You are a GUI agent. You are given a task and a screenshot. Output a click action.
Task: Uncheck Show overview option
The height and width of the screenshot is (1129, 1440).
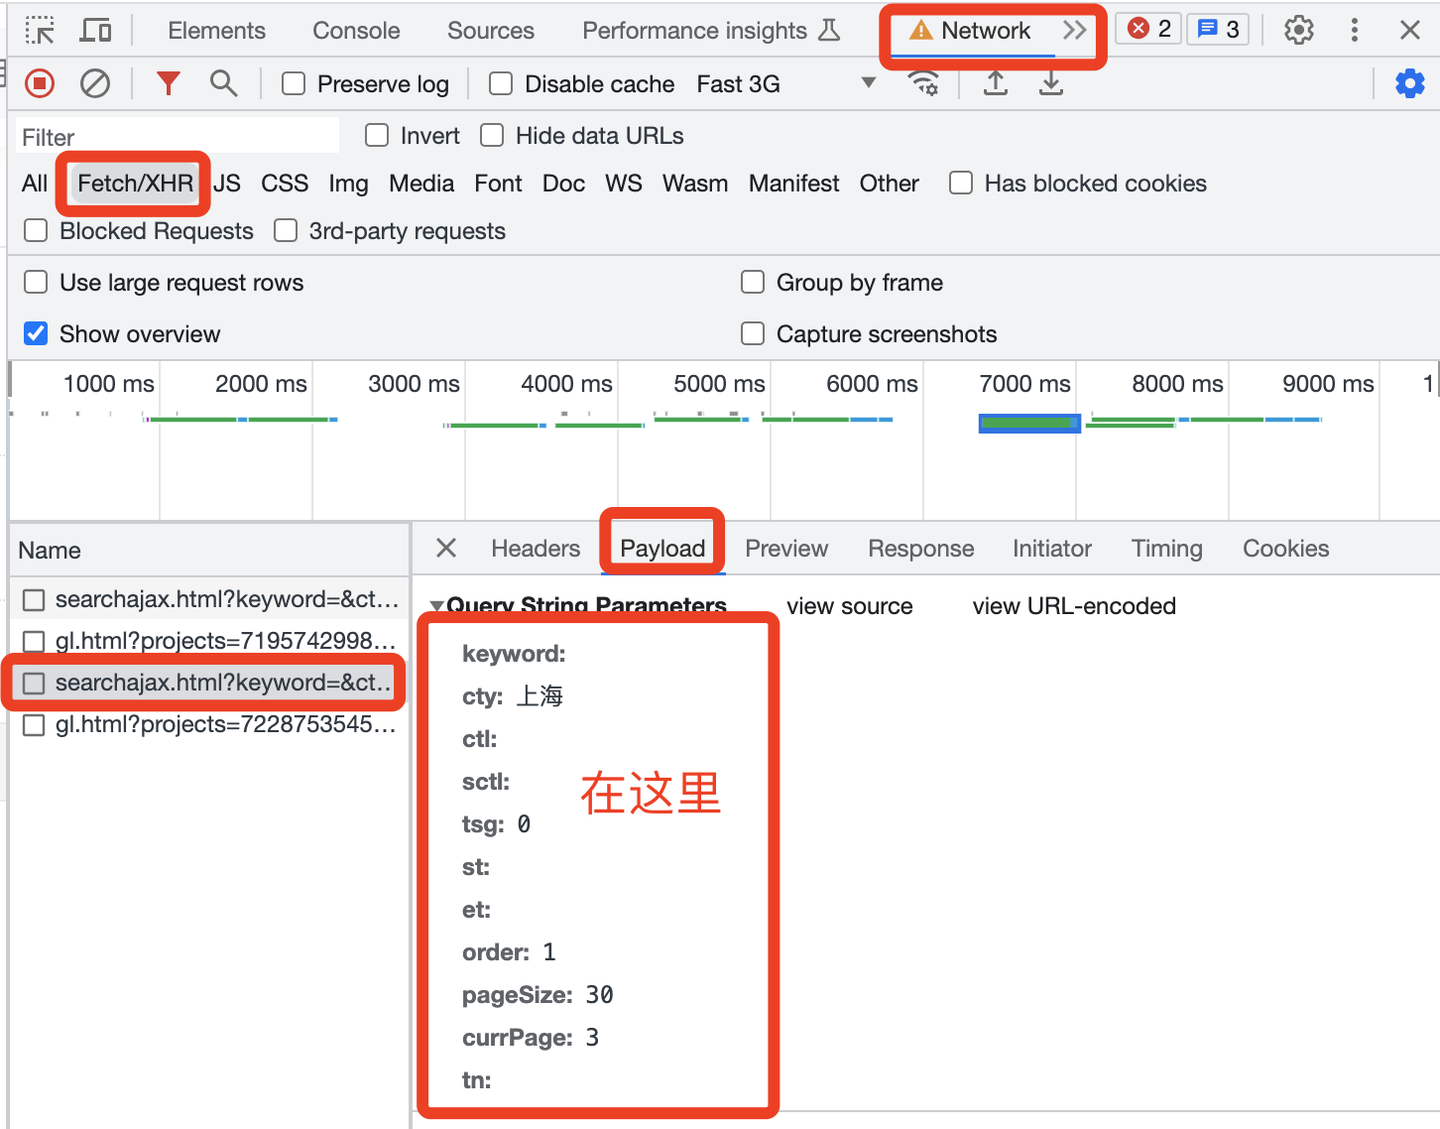[36, 334]
